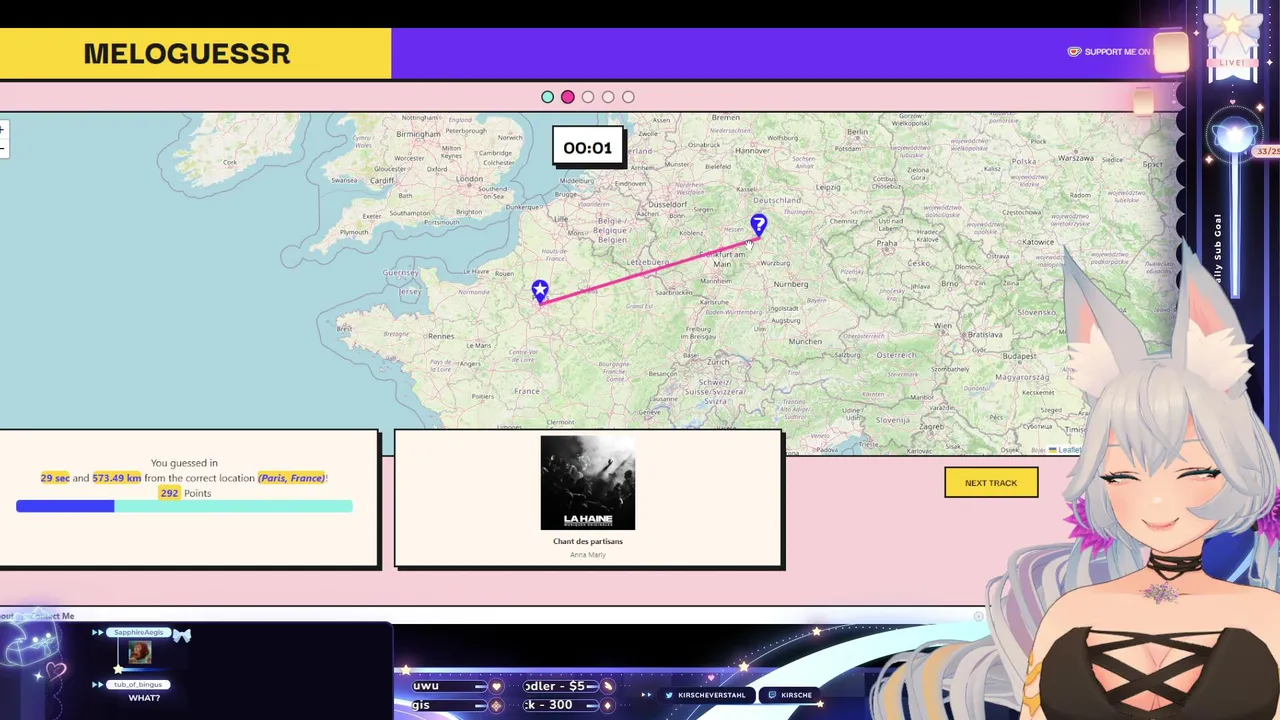Click the Katowice label on the map
1280x720 pixels.
coord(1038,242)
